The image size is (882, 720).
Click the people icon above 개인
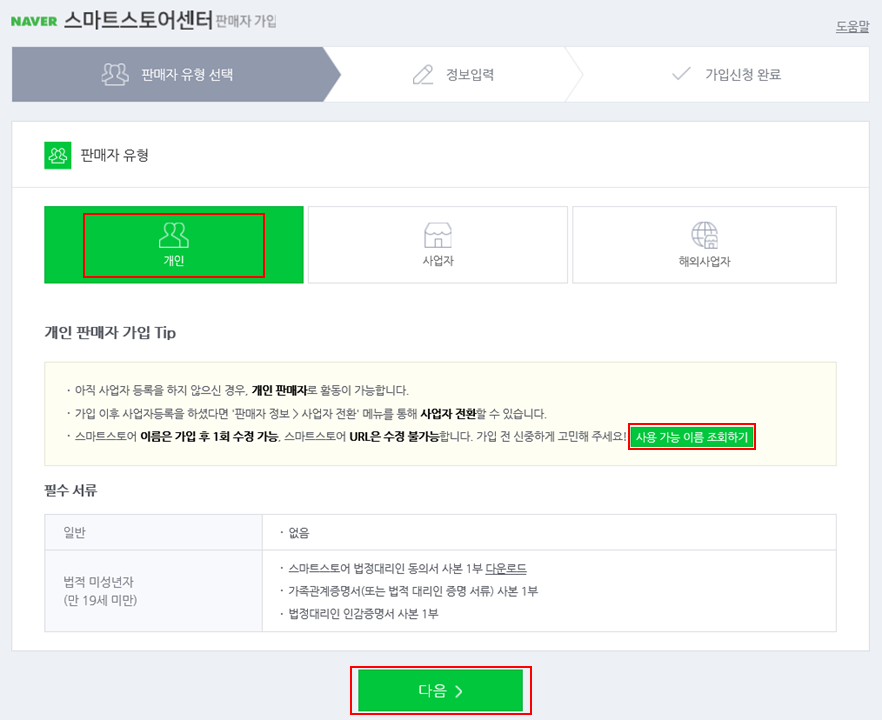click(x=174, y=235)
